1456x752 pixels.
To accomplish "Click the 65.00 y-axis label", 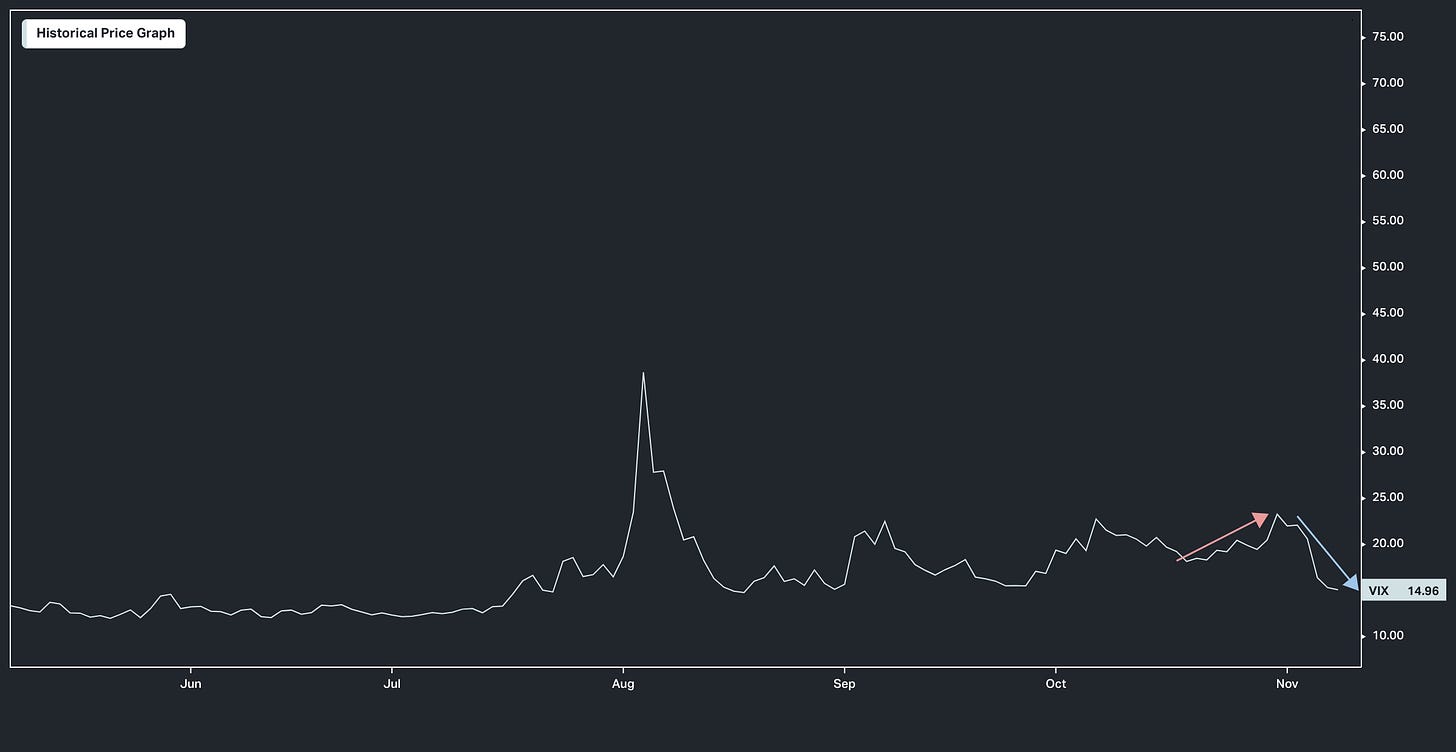I will [1388, 129].
